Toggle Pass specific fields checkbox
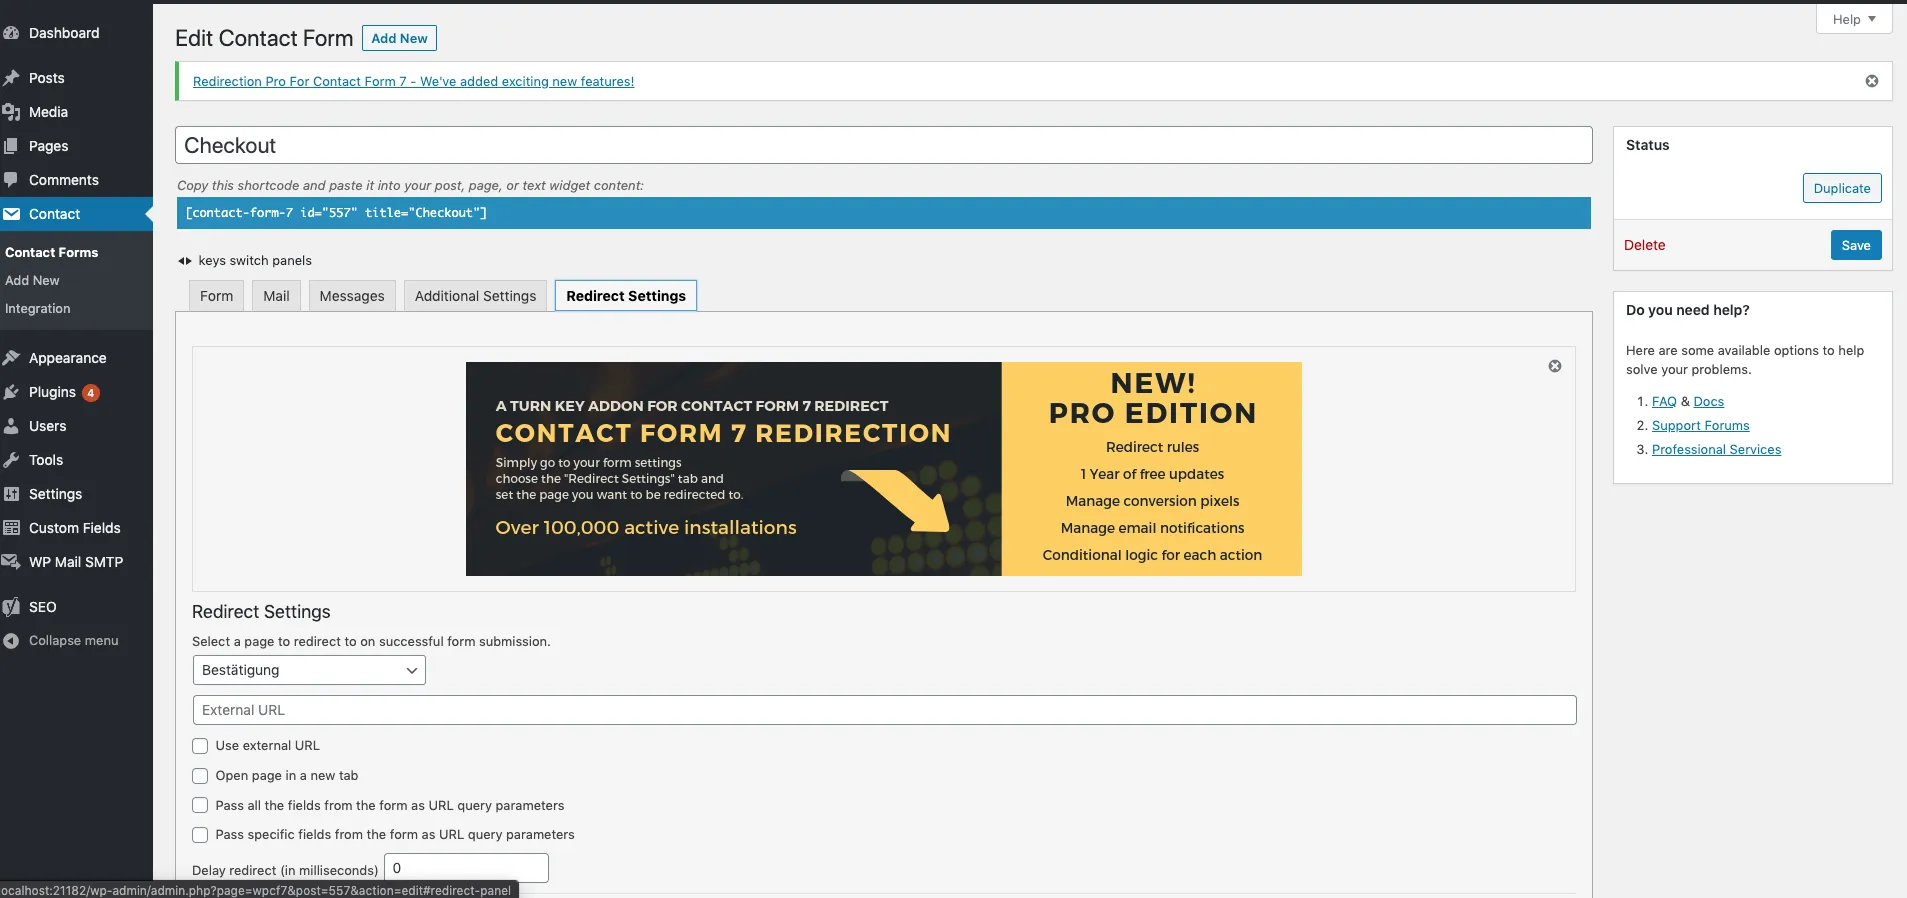1907x898 pixels. (200, 835)
